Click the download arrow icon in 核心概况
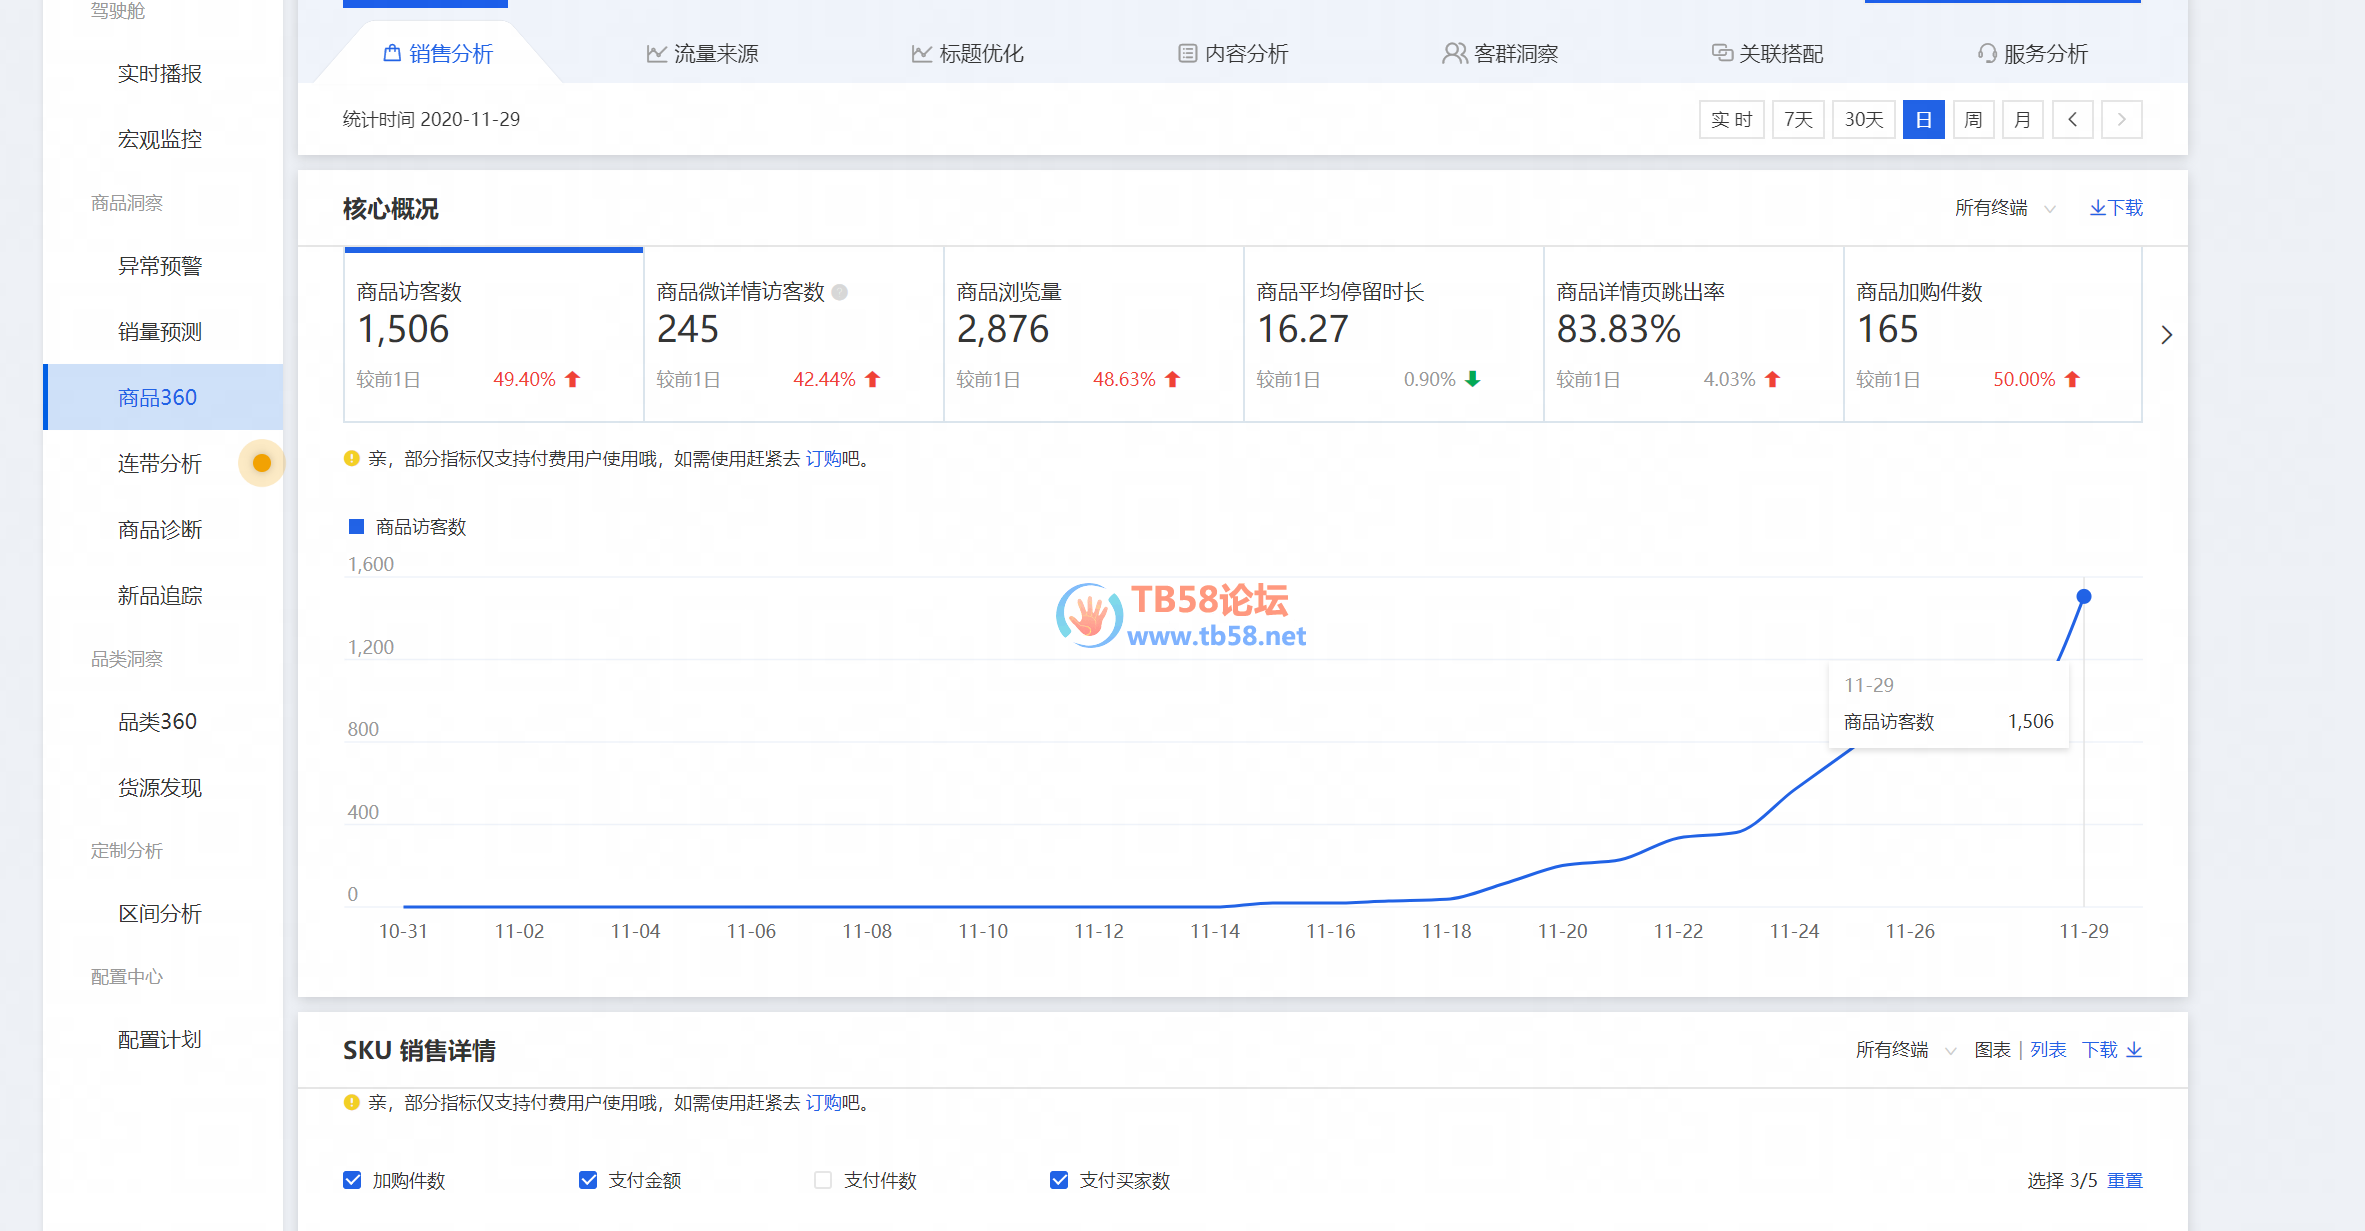The image size is (2365, 1231). pos(2097,208)
